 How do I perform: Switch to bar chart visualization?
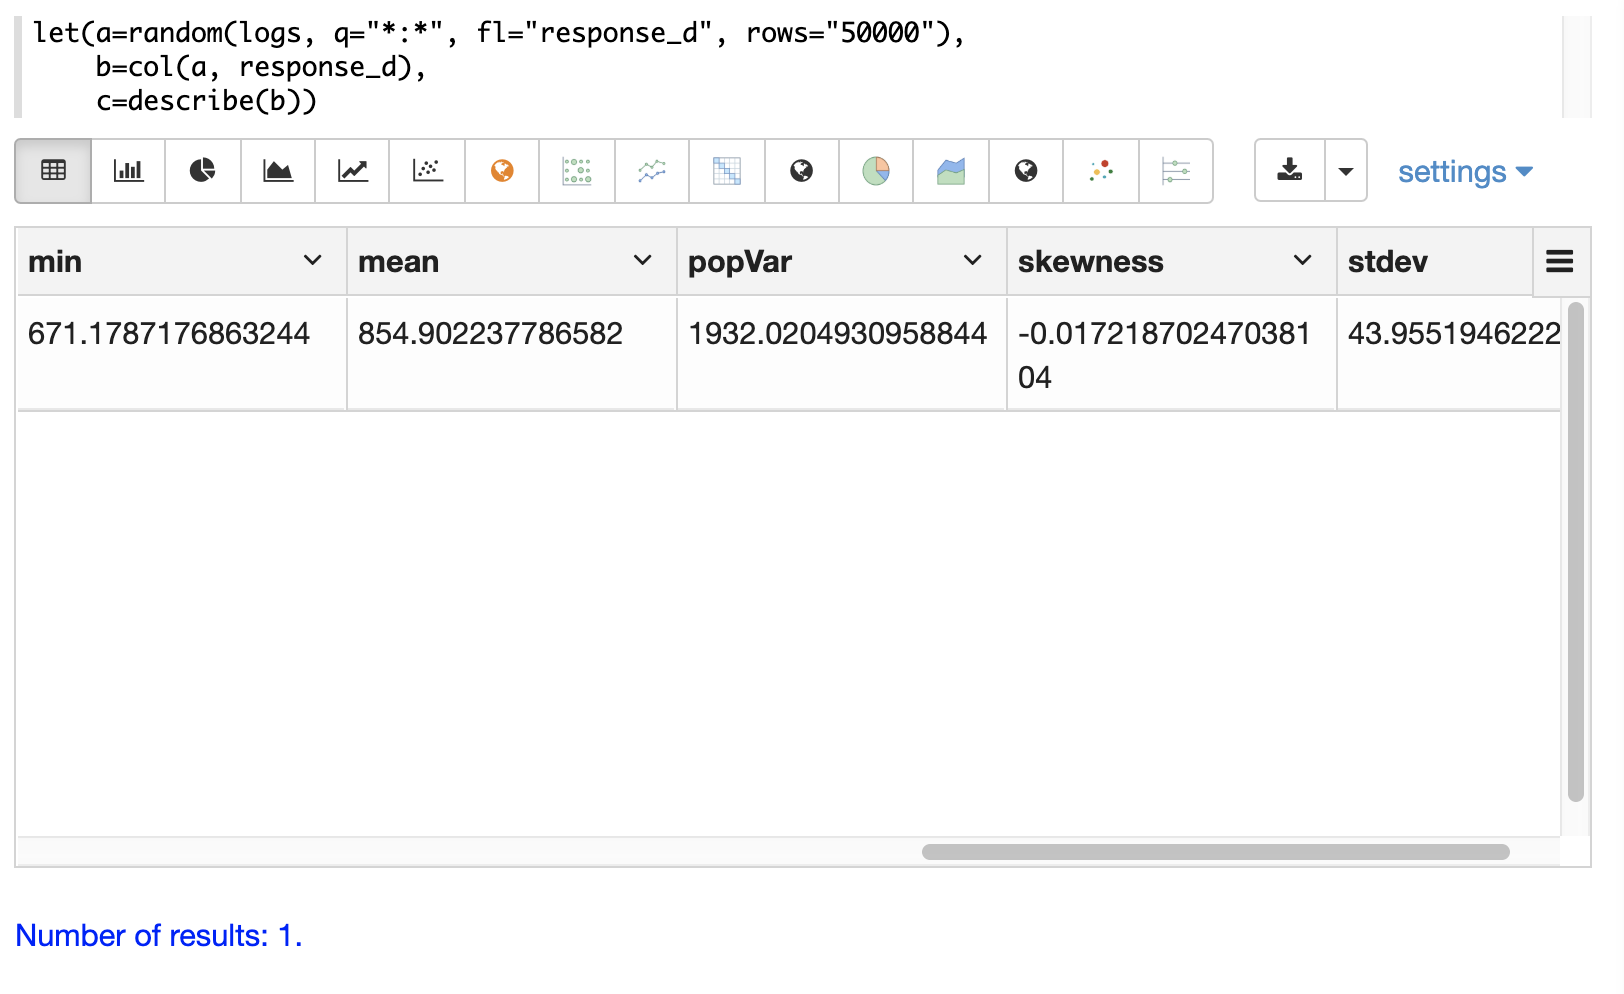point(128,171)
